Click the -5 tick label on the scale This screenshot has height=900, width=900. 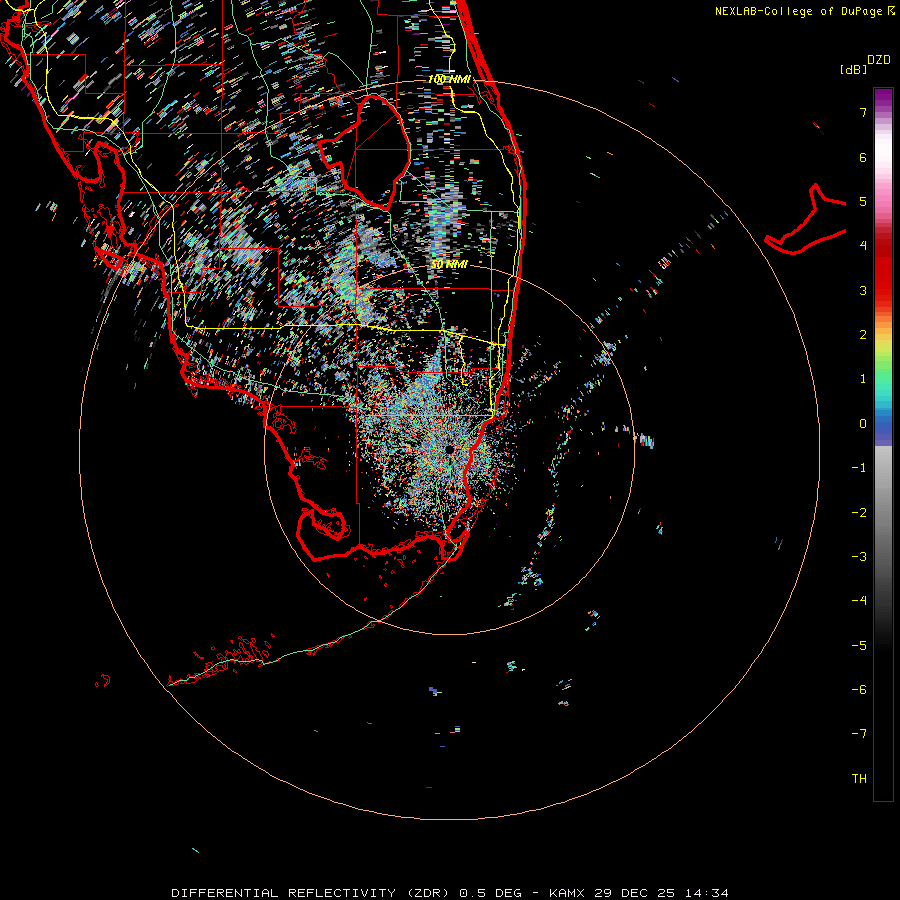point(859,646)
